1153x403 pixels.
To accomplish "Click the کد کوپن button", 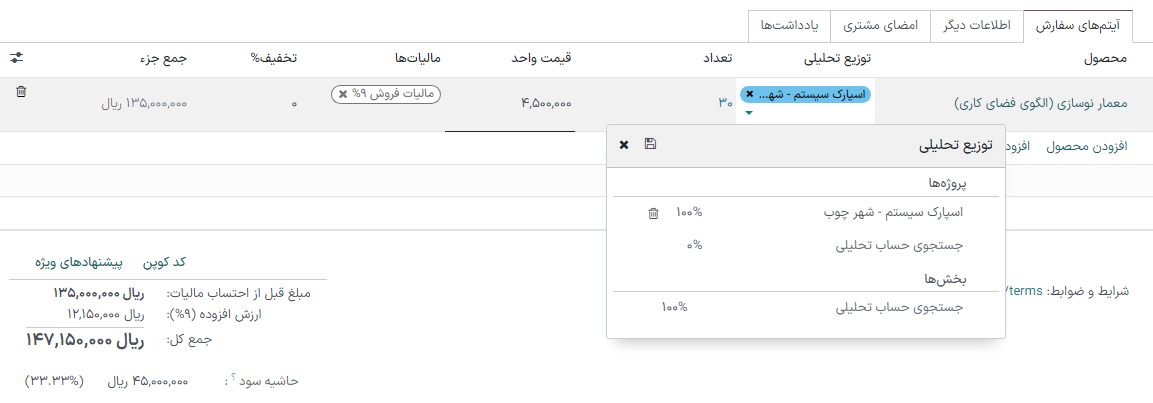I will coord(165,262).
